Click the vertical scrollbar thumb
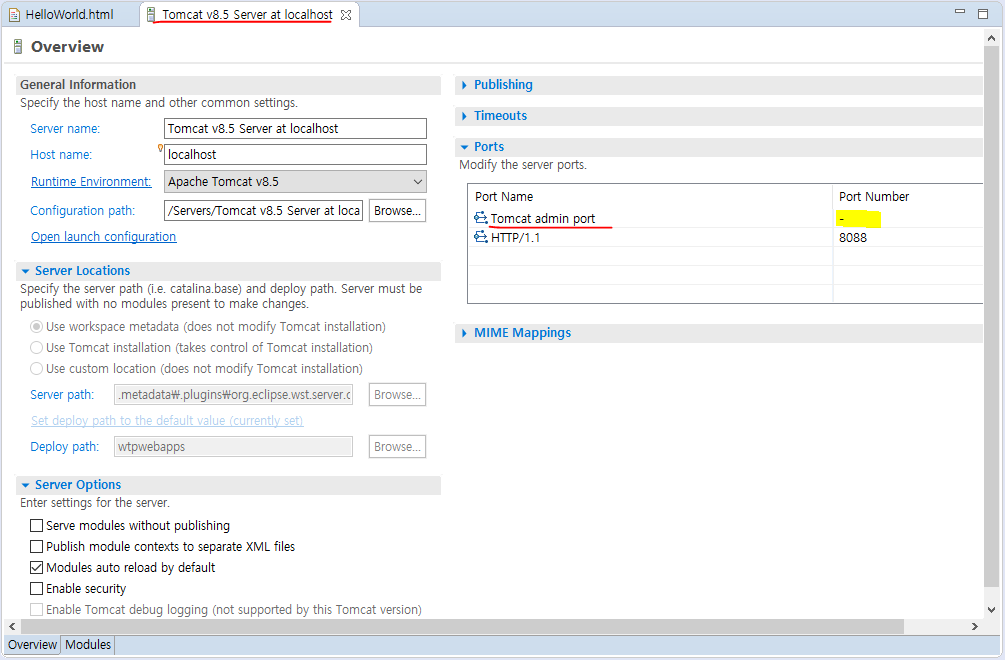Image resolution: width=1005 pixels, height=660 pixels. tap(991, 316)
